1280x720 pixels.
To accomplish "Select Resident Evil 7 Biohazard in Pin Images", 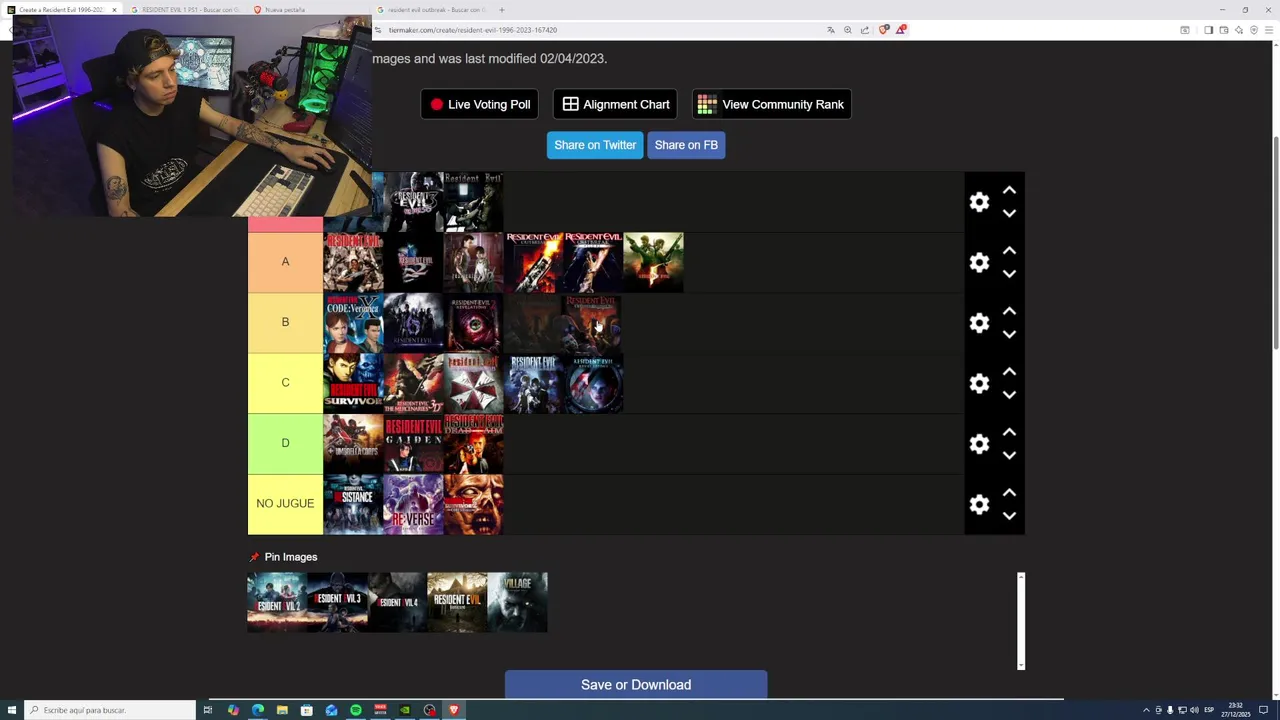I will 457,602.
